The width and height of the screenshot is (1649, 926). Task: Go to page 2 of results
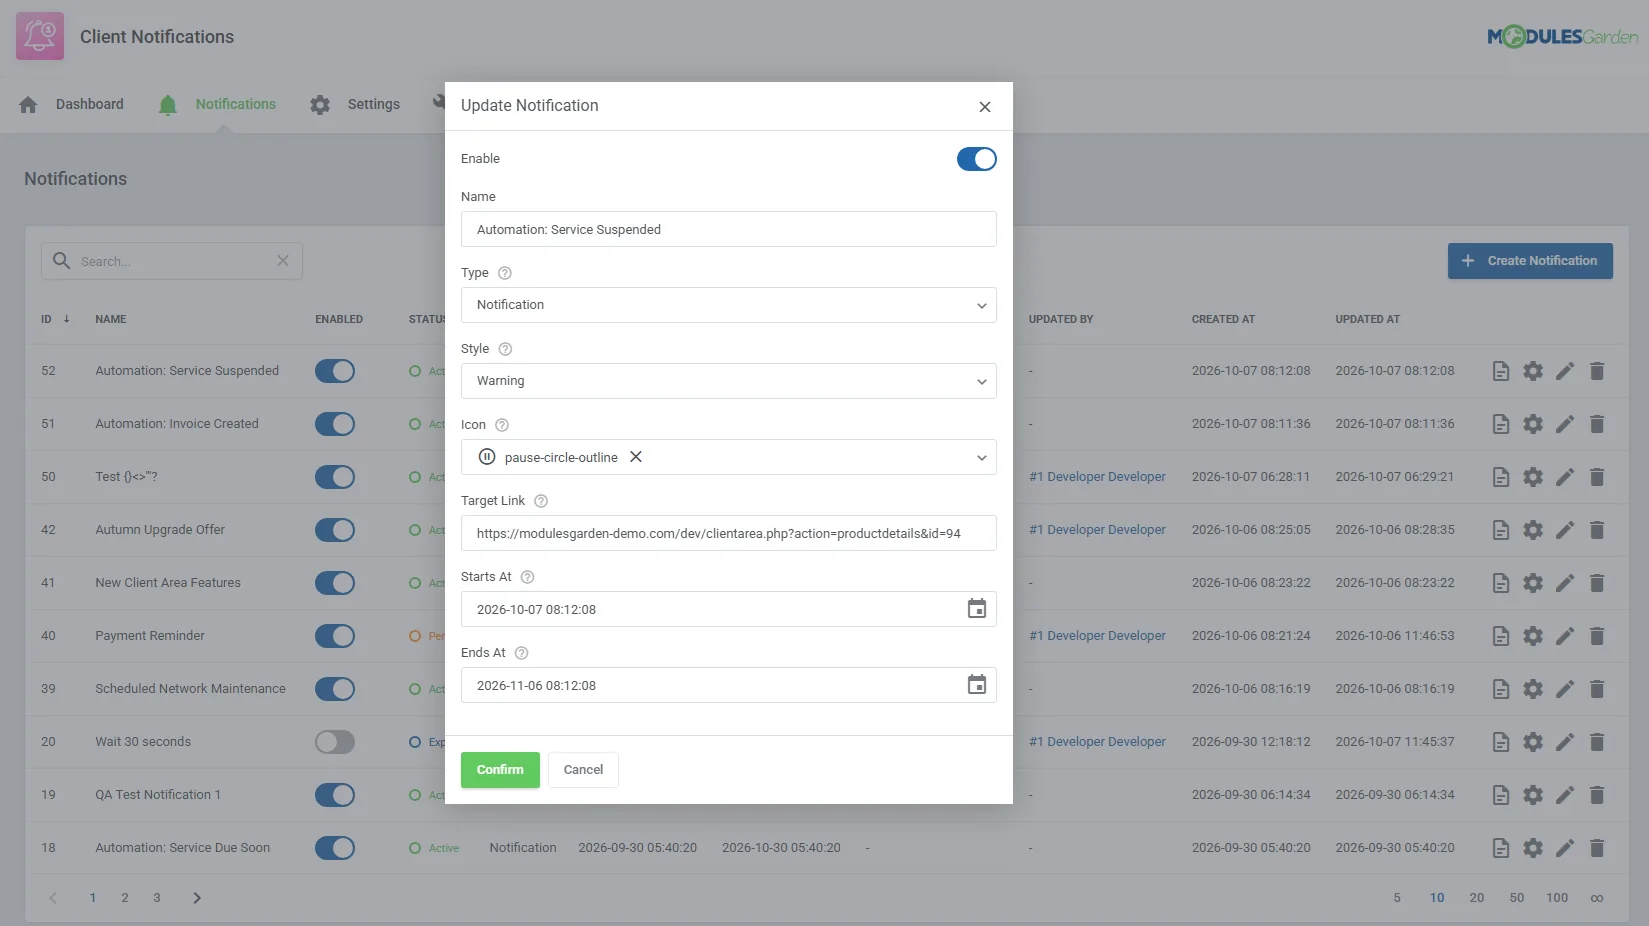(x=125, y=898)
